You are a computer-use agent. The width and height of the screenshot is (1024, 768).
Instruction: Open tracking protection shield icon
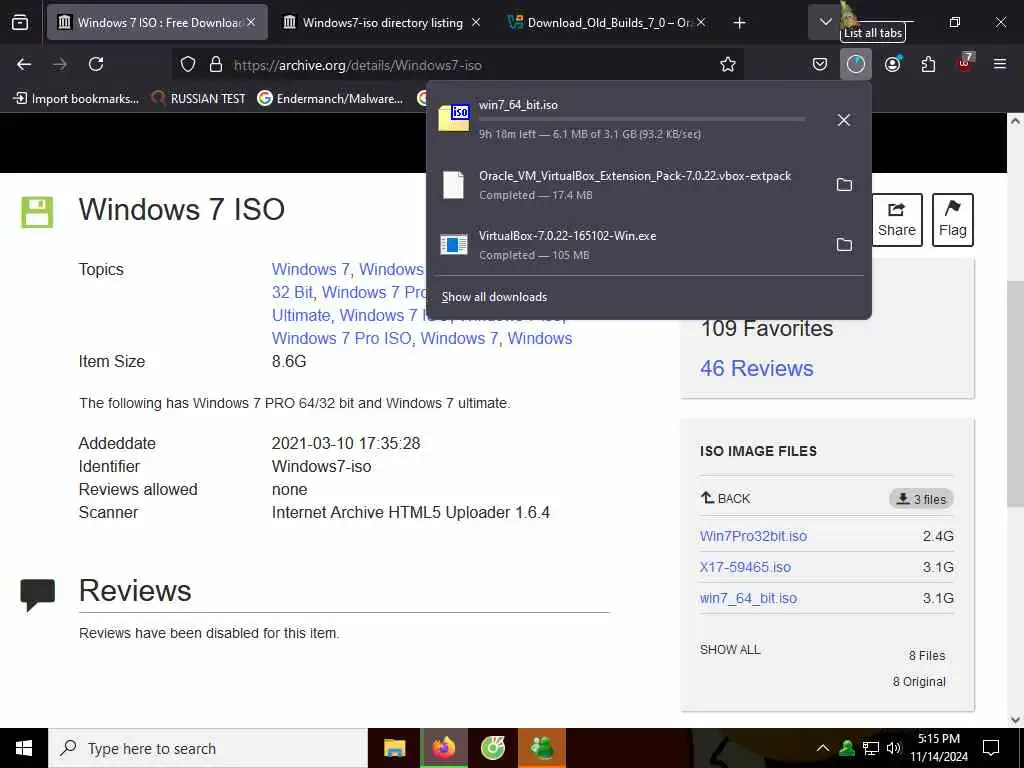(188, 65)
